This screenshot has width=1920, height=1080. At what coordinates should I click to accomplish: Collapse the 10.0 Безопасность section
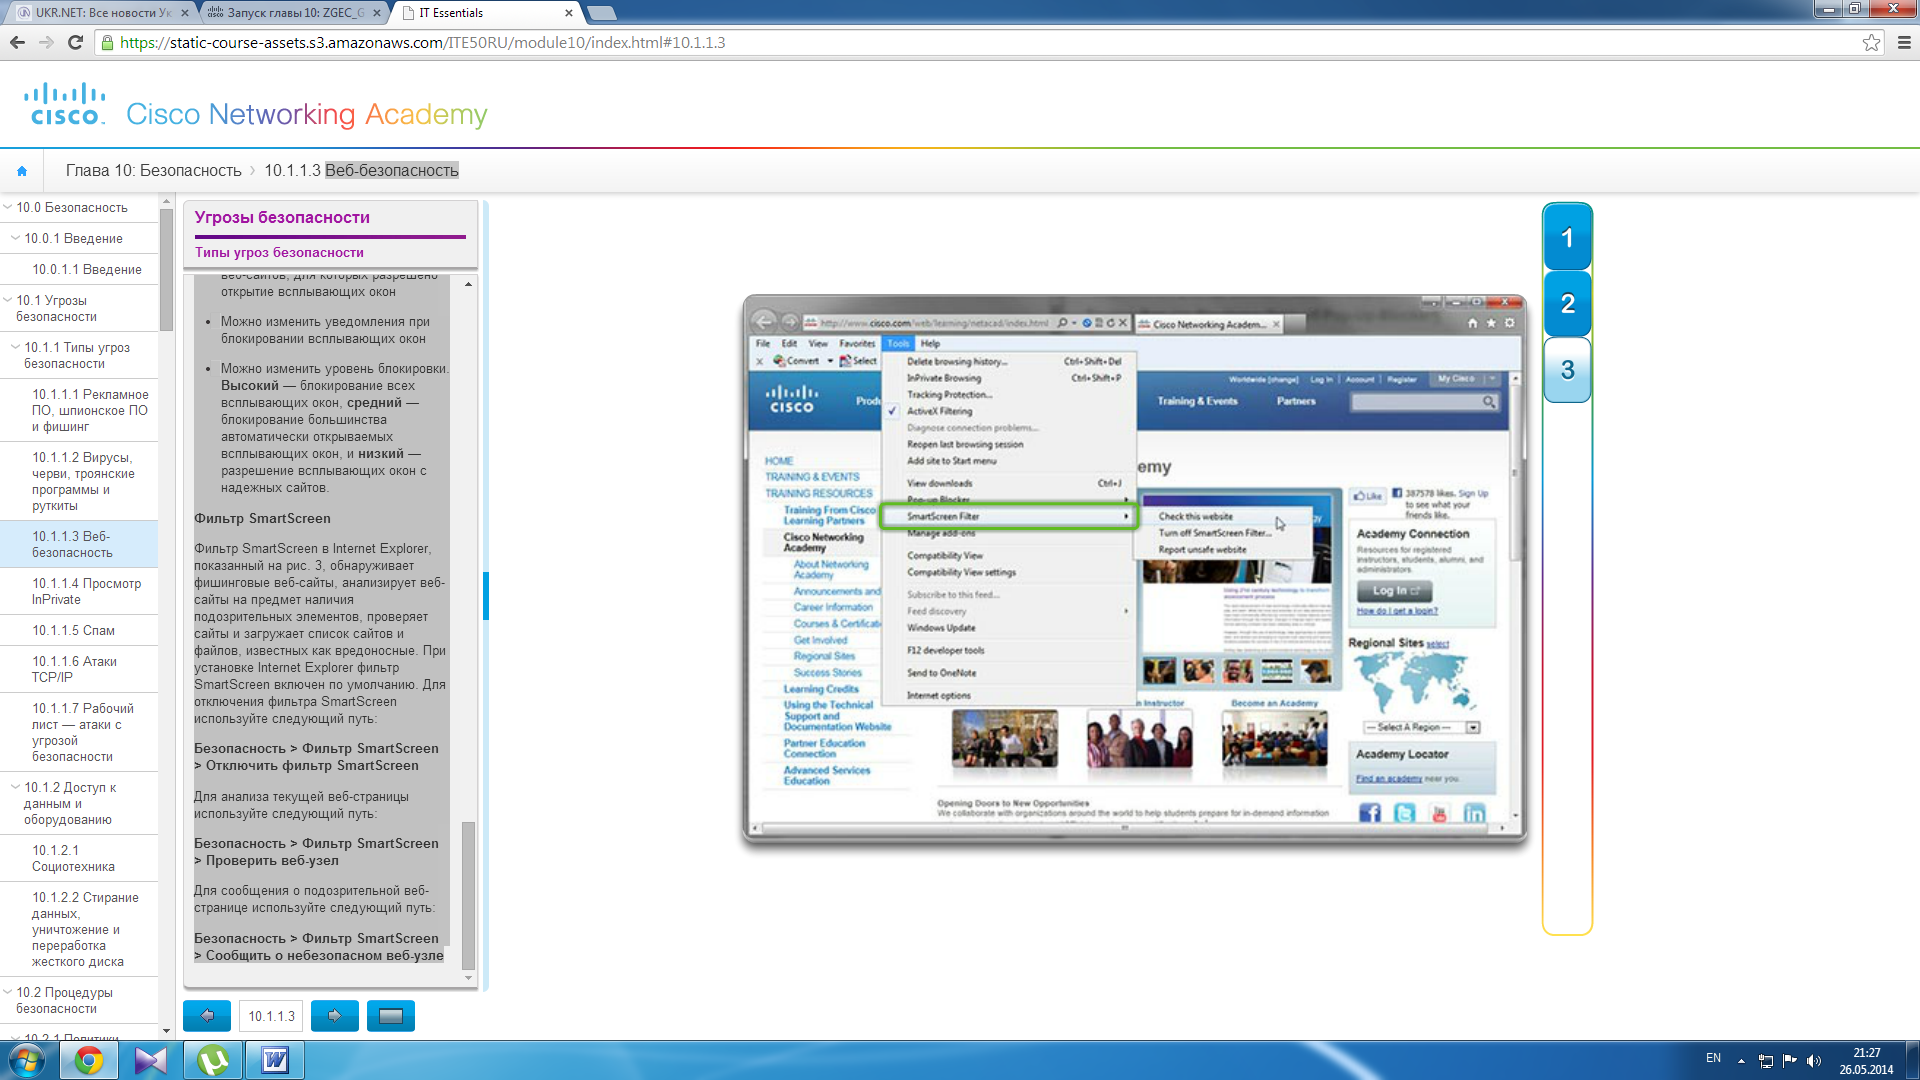click(8, 207)
